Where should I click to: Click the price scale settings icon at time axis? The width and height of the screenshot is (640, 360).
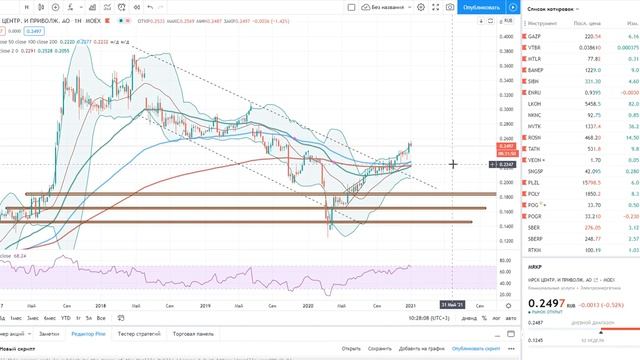pyautogui.click(x=508, y=305)
